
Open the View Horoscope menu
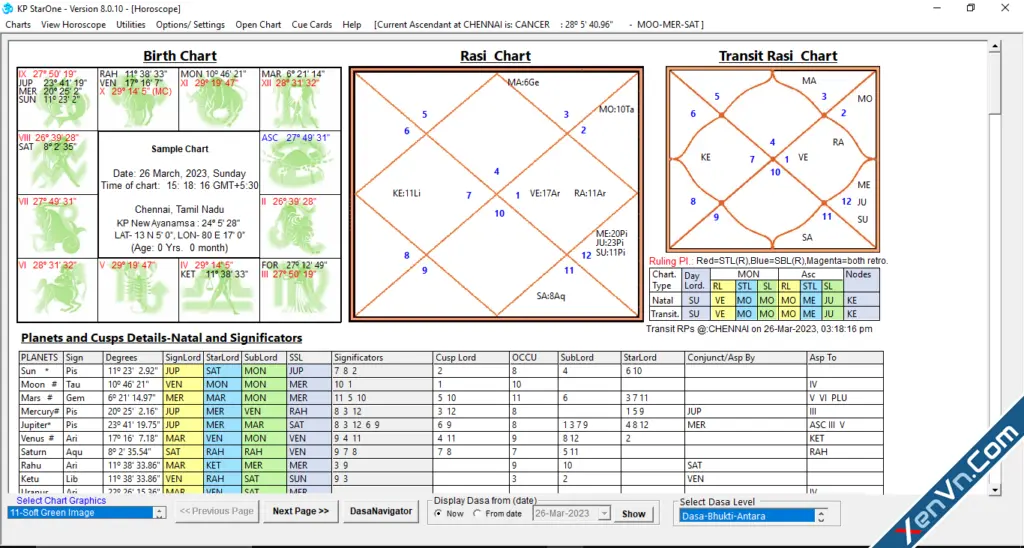(73, 25)
